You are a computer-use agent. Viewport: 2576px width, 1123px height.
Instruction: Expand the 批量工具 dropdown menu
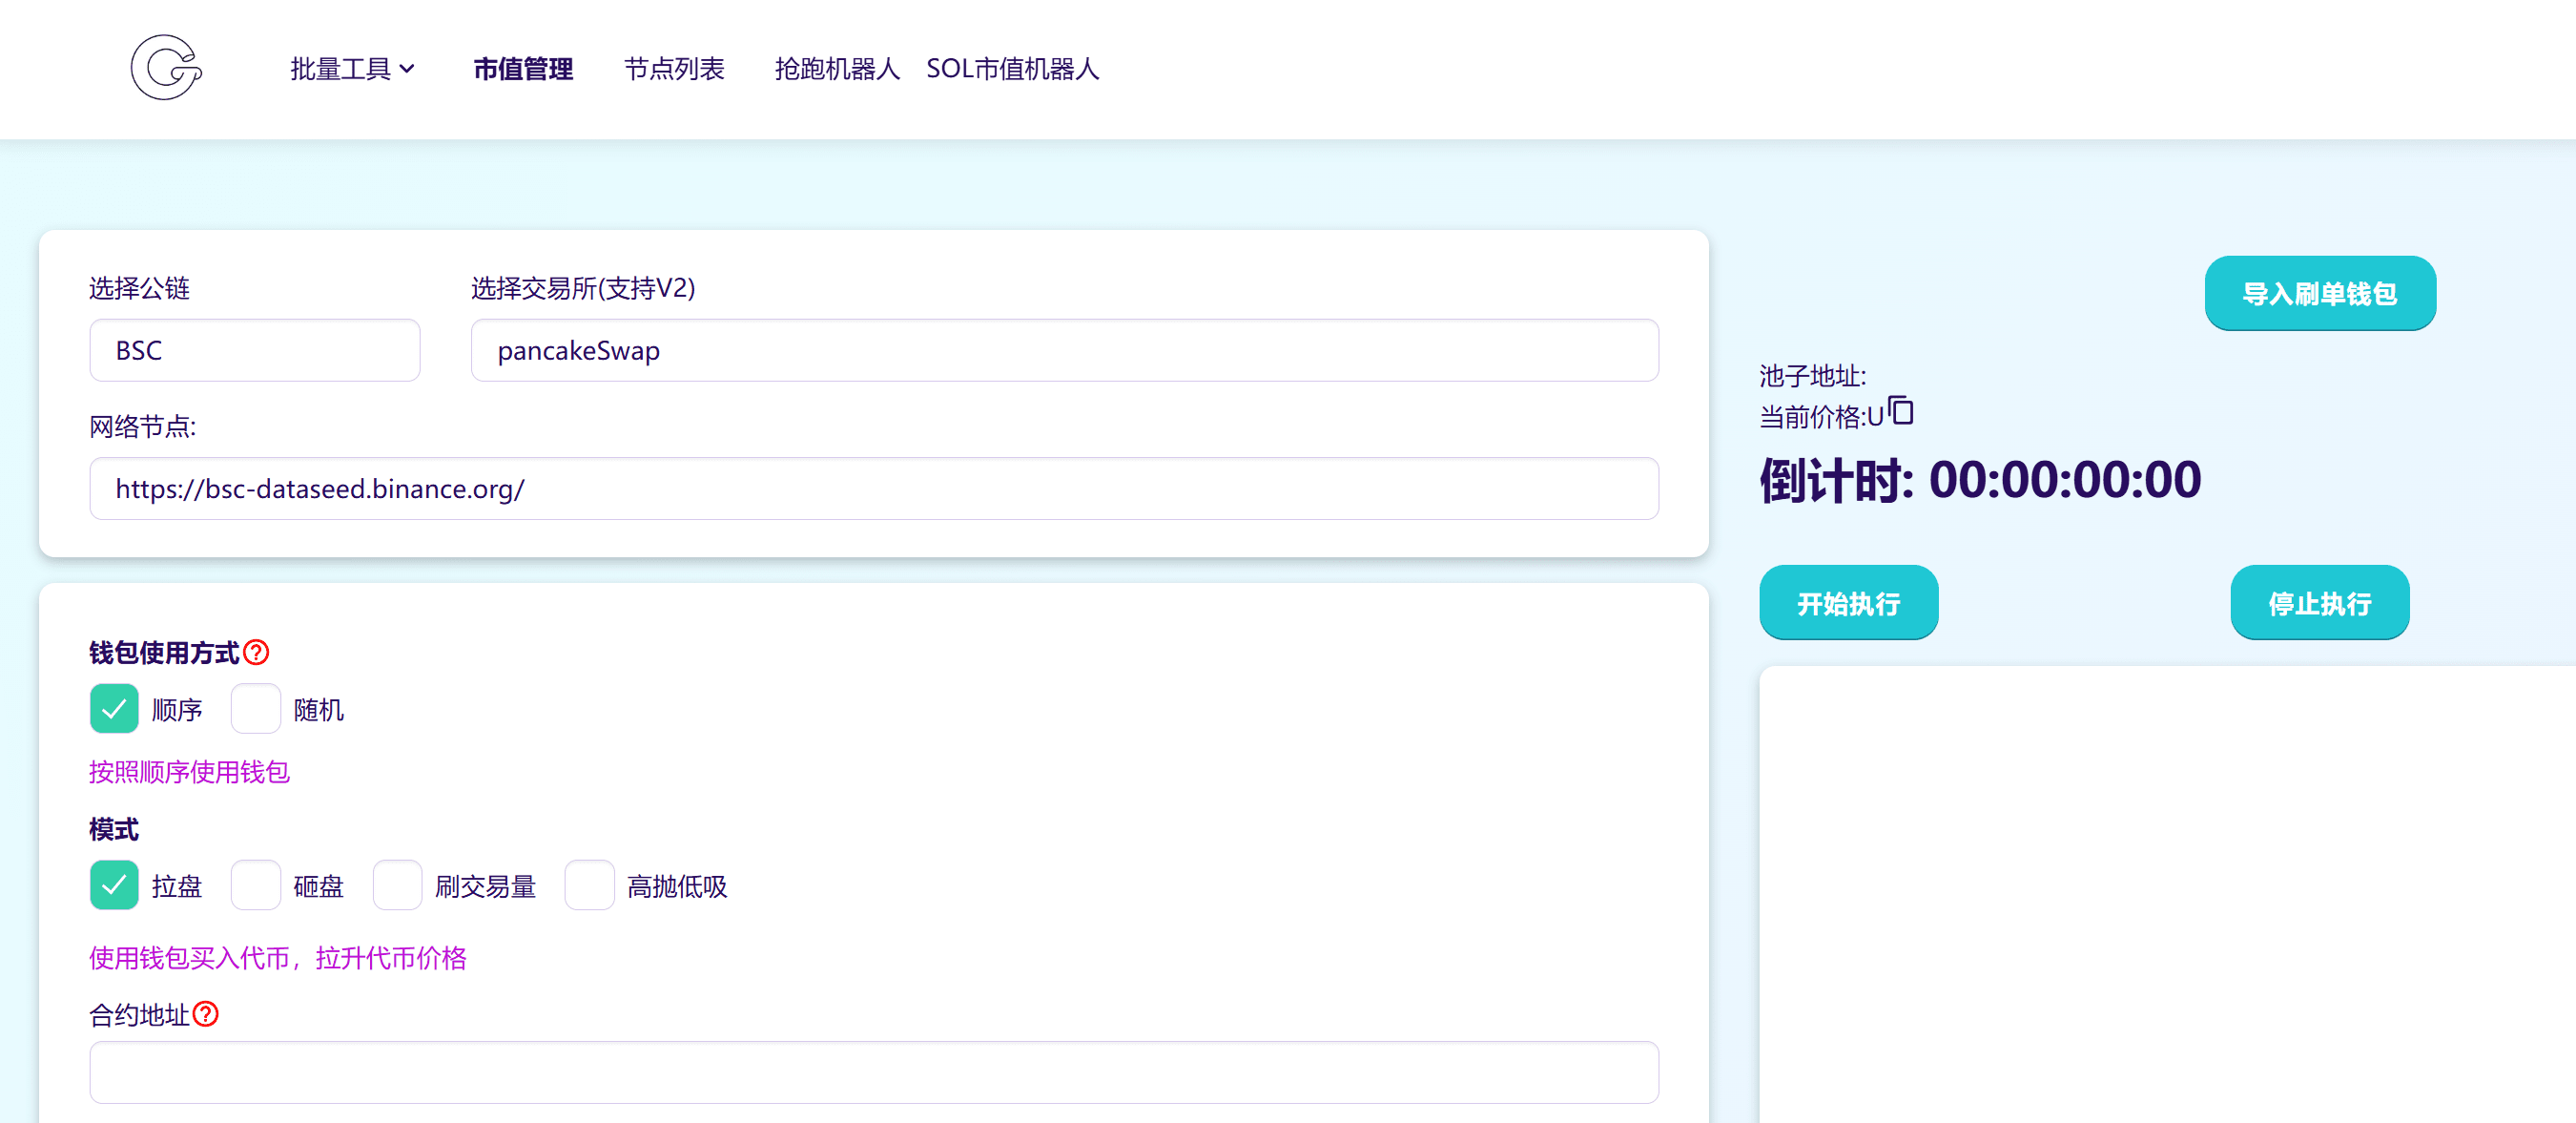coord(352,69)
